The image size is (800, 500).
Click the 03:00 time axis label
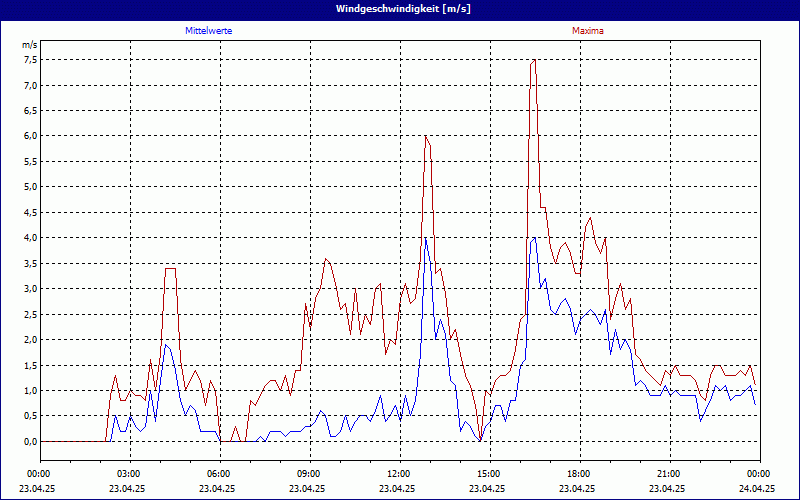coord(128,473)
